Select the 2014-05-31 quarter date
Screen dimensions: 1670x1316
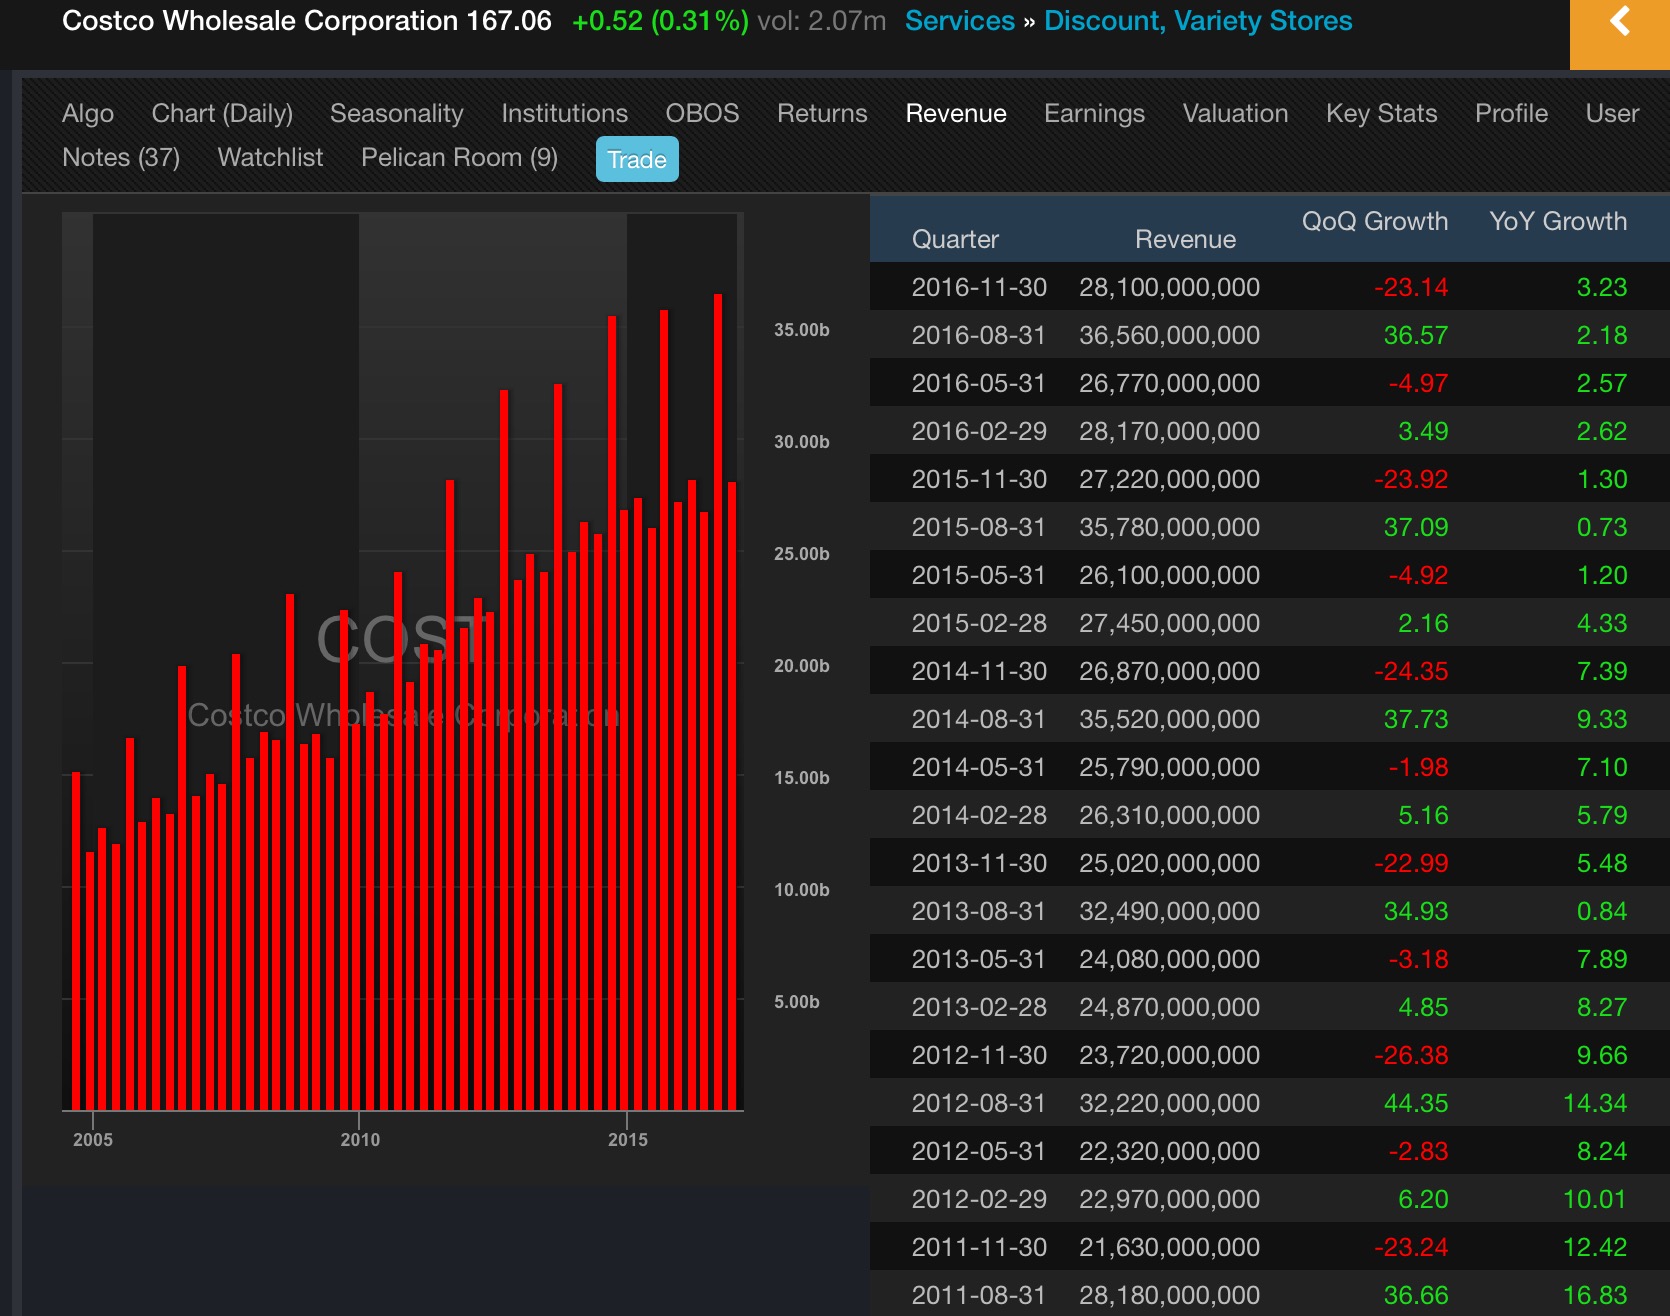tap(979, 768)
